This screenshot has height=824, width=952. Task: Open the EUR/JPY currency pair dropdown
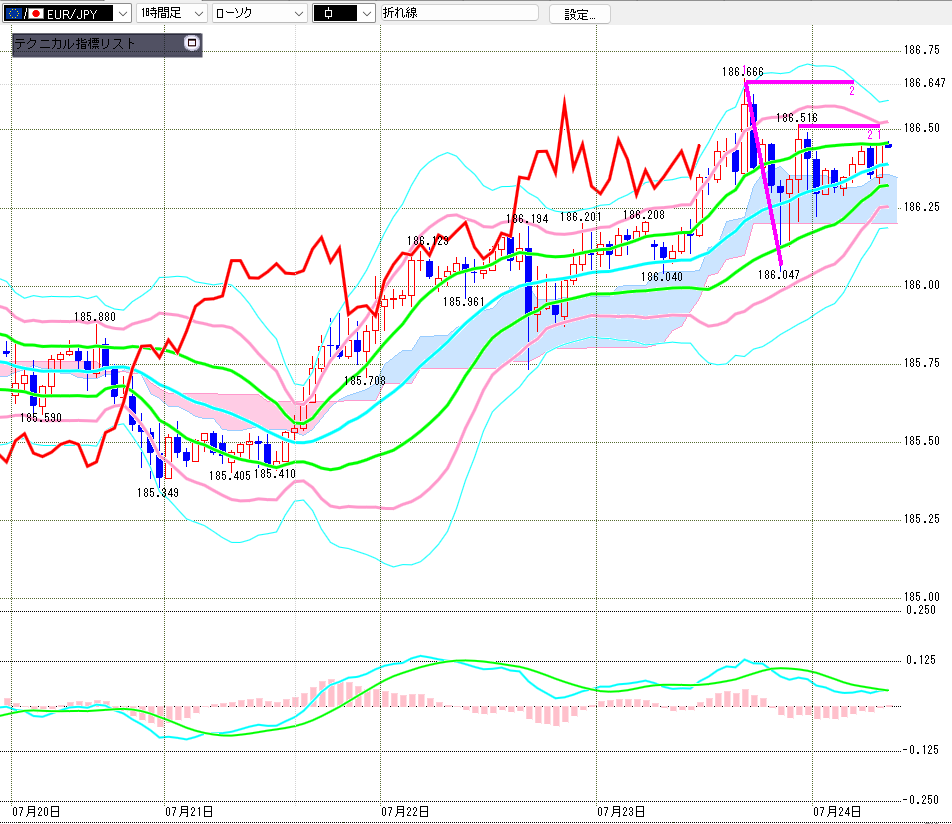[x=67, y=13]
